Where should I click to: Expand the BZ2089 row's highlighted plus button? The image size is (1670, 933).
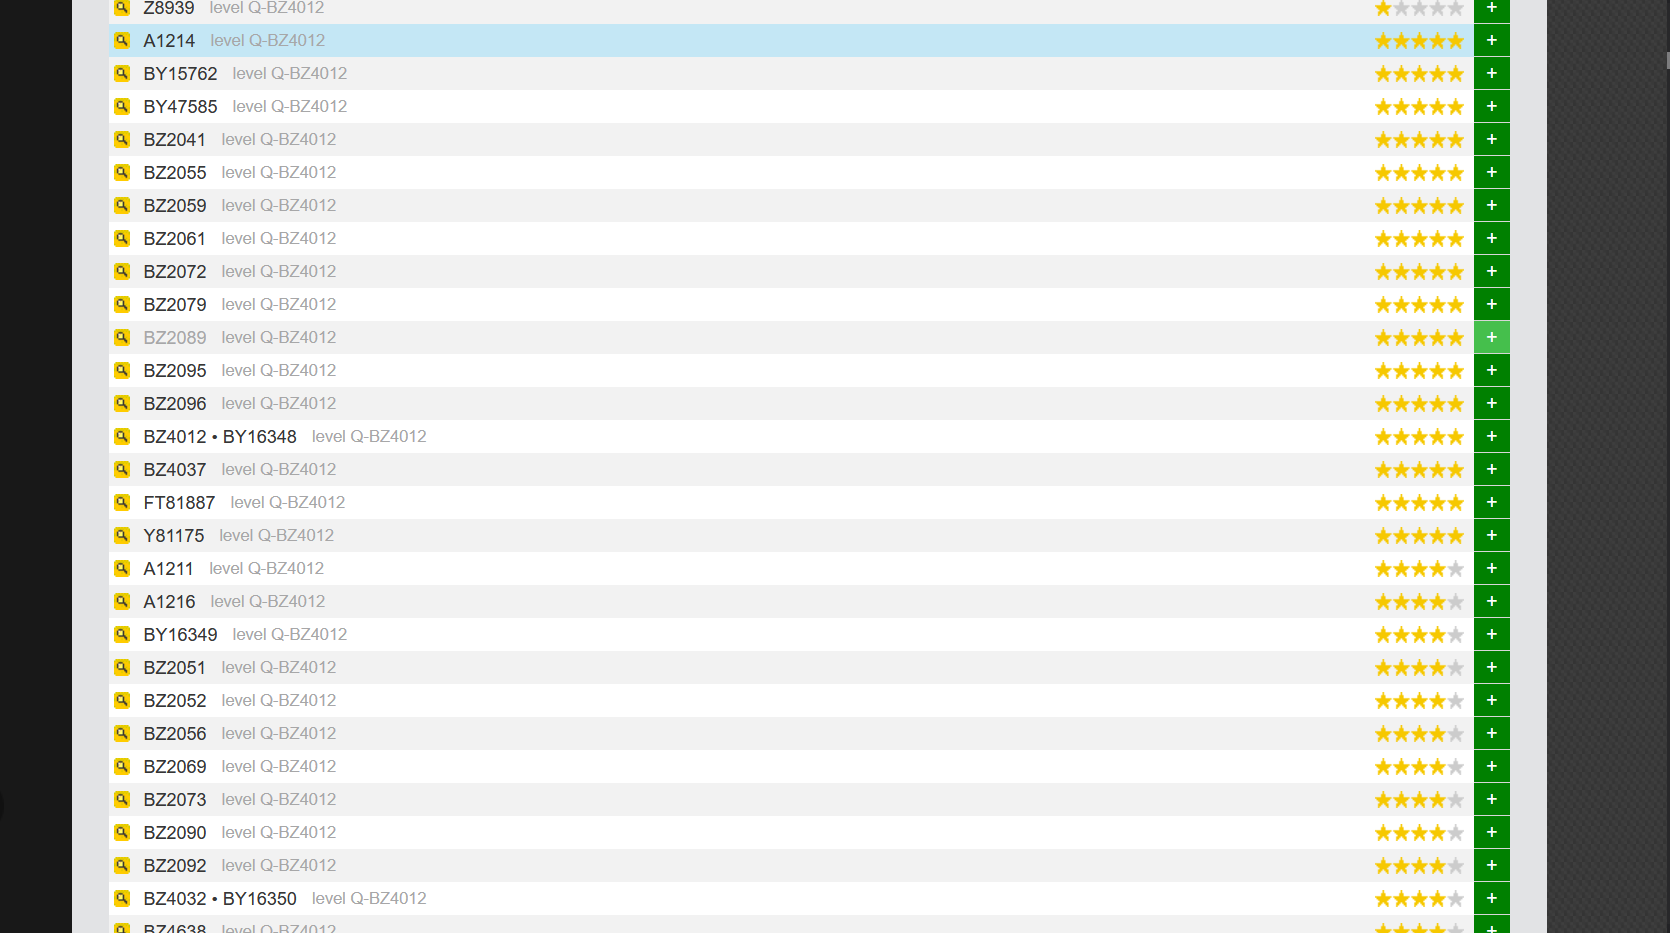[1491, 338]
